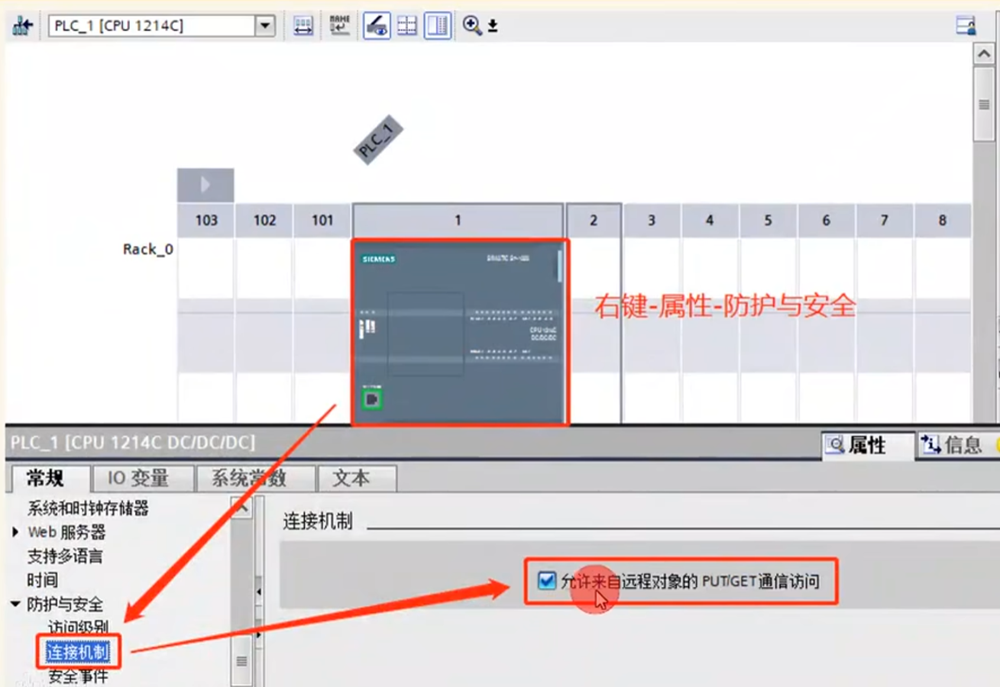The image size is (1000, 687).
Task: Select rack slot 5 header
Action: pyautogui.click(x=768, y=220)
